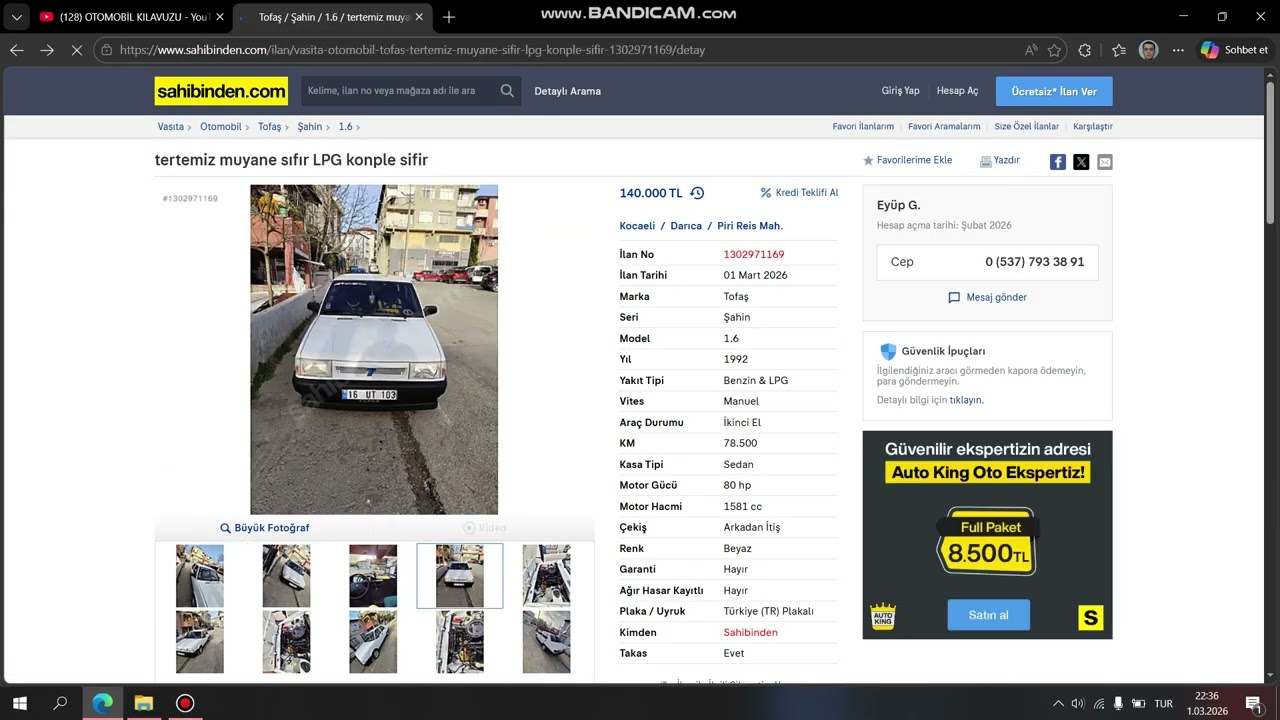Click Karşılaştır link
The width and height of the screenshot is (1280, 720).
tap(1092, 127)
